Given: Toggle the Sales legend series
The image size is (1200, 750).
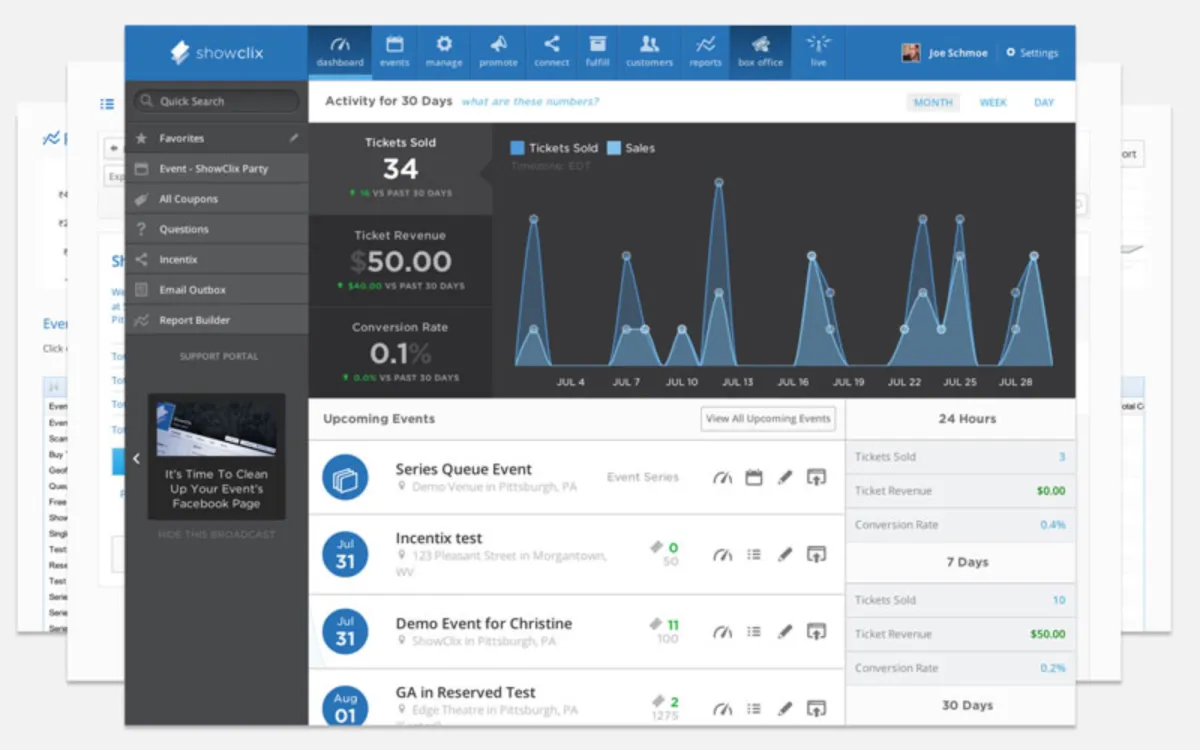Looking at the screenshot, I should click(631, 148).
